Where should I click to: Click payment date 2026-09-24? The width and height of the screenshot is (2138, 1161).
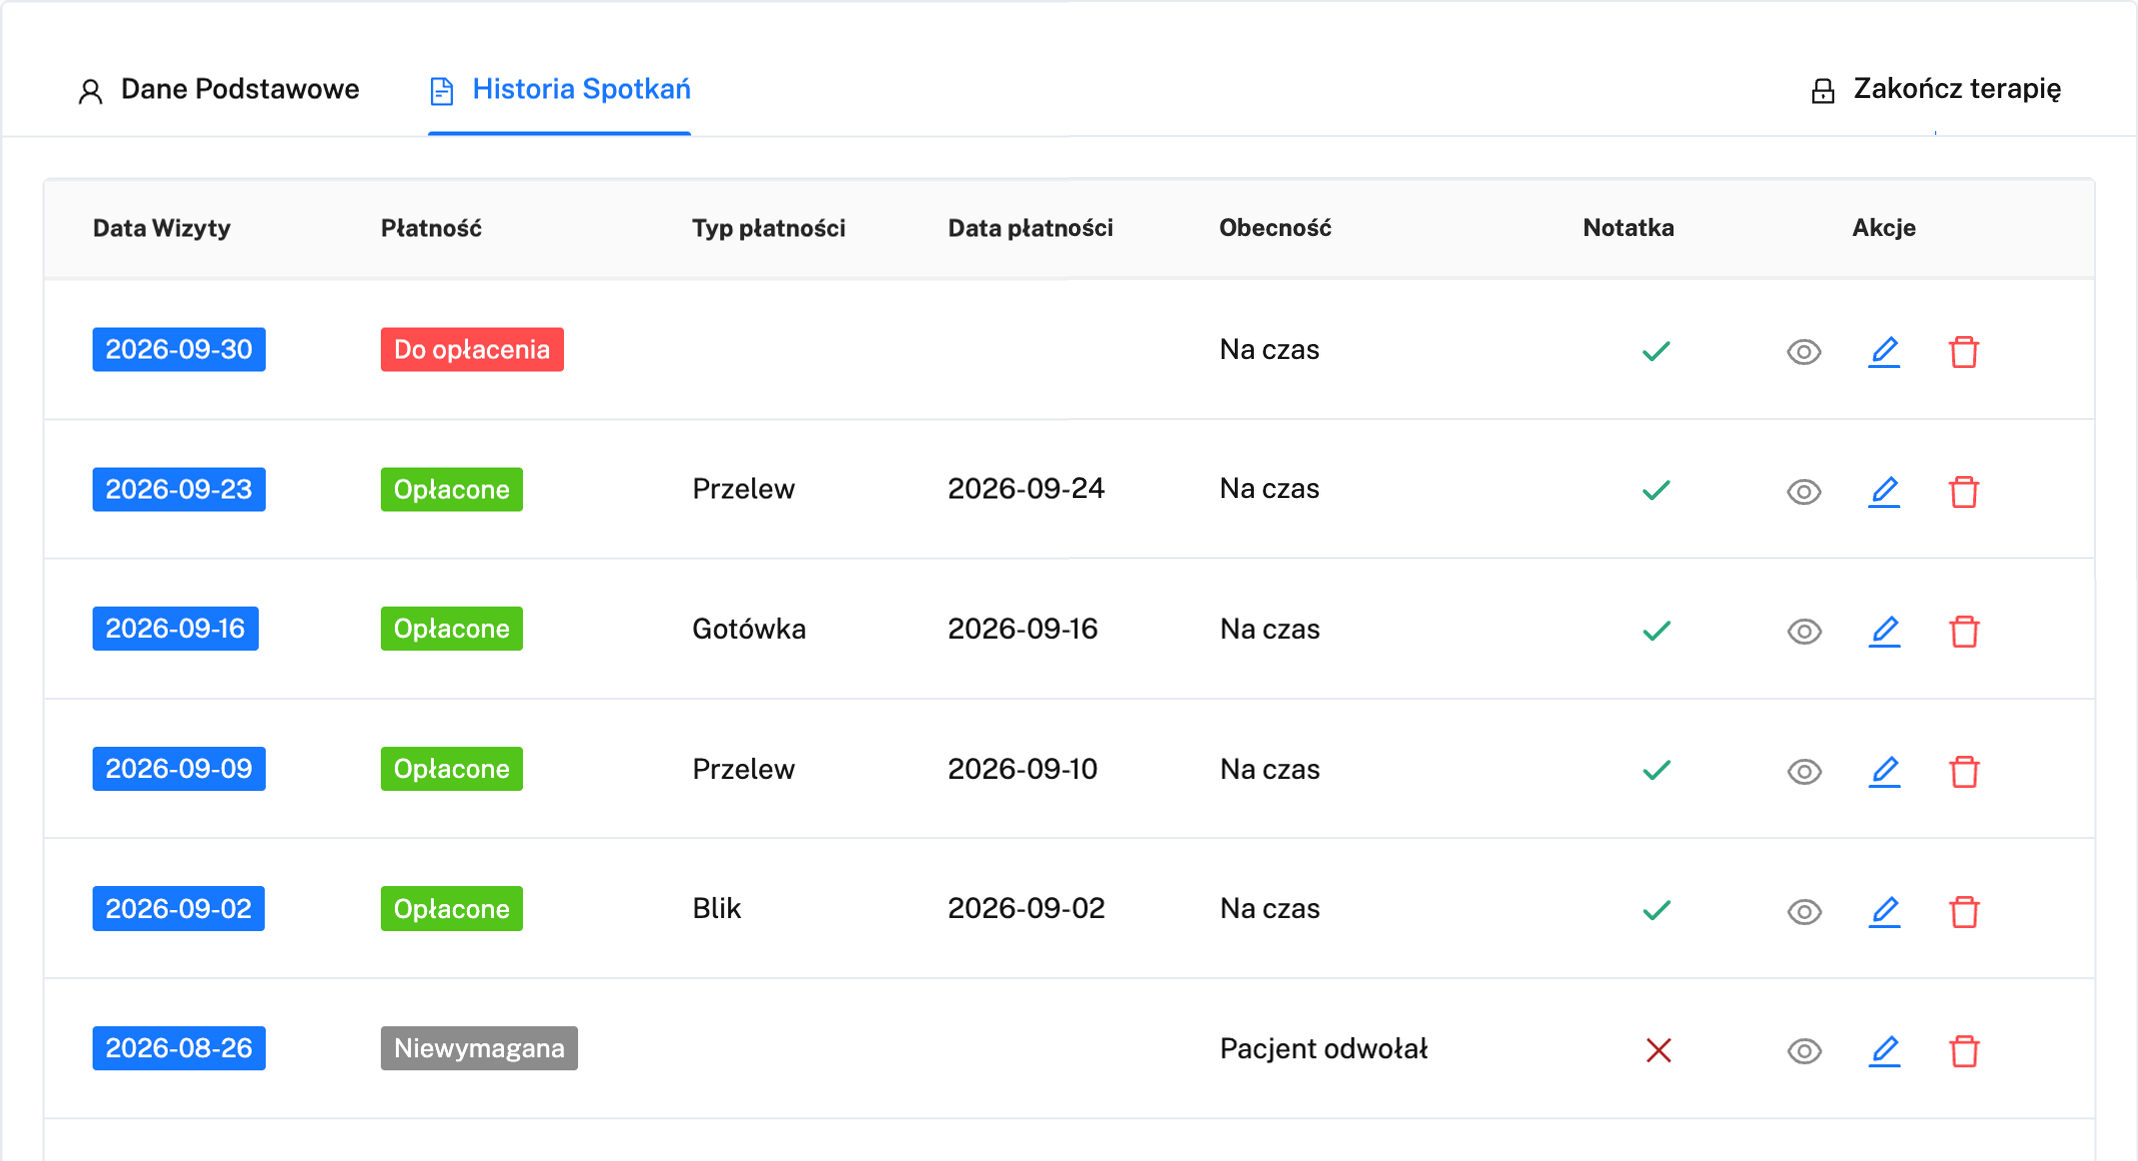tap(1026, 489)
